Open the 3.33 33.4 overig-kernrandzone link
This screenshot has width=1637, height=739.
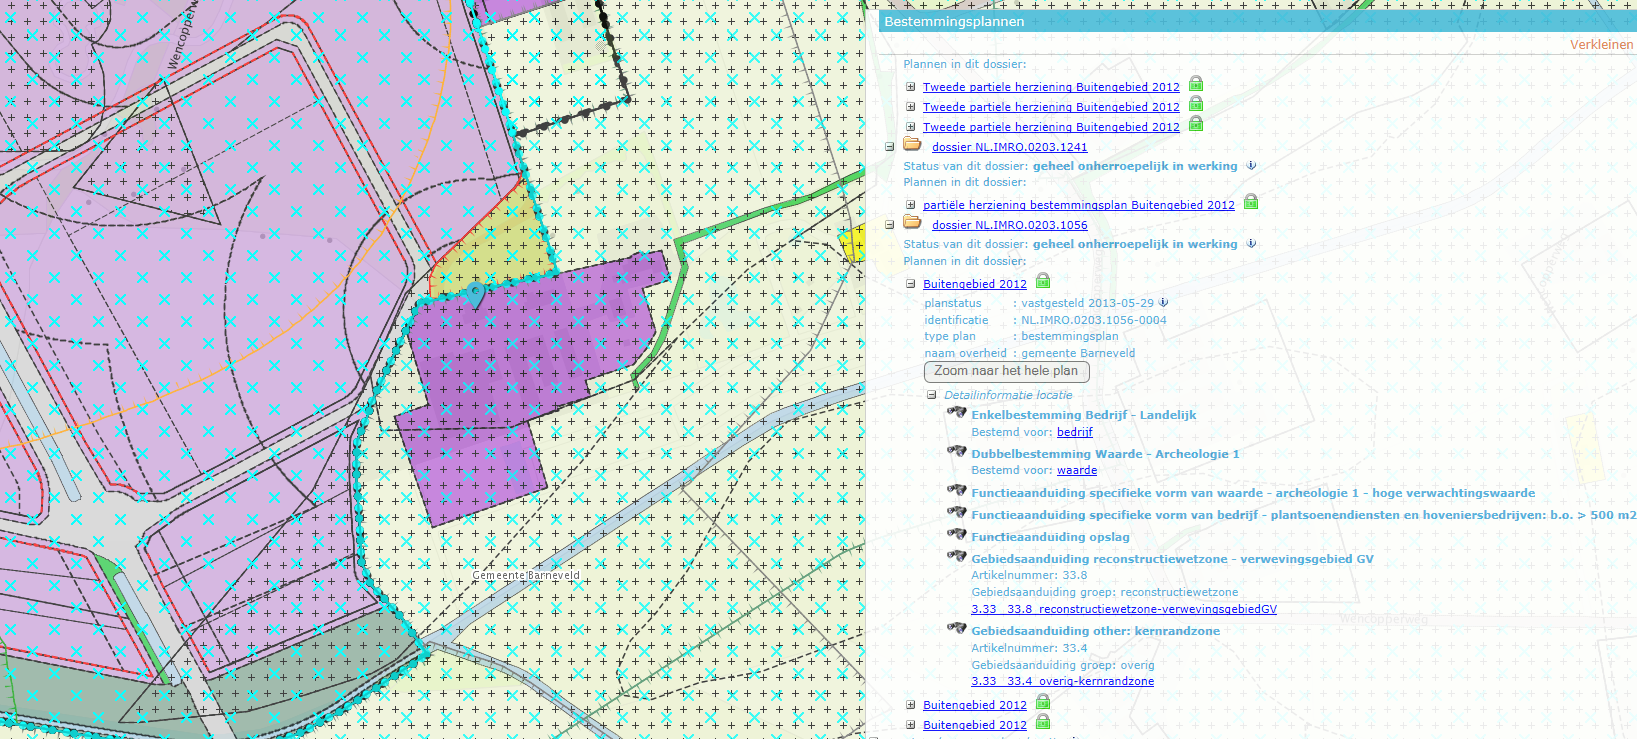click(1062, 681)
